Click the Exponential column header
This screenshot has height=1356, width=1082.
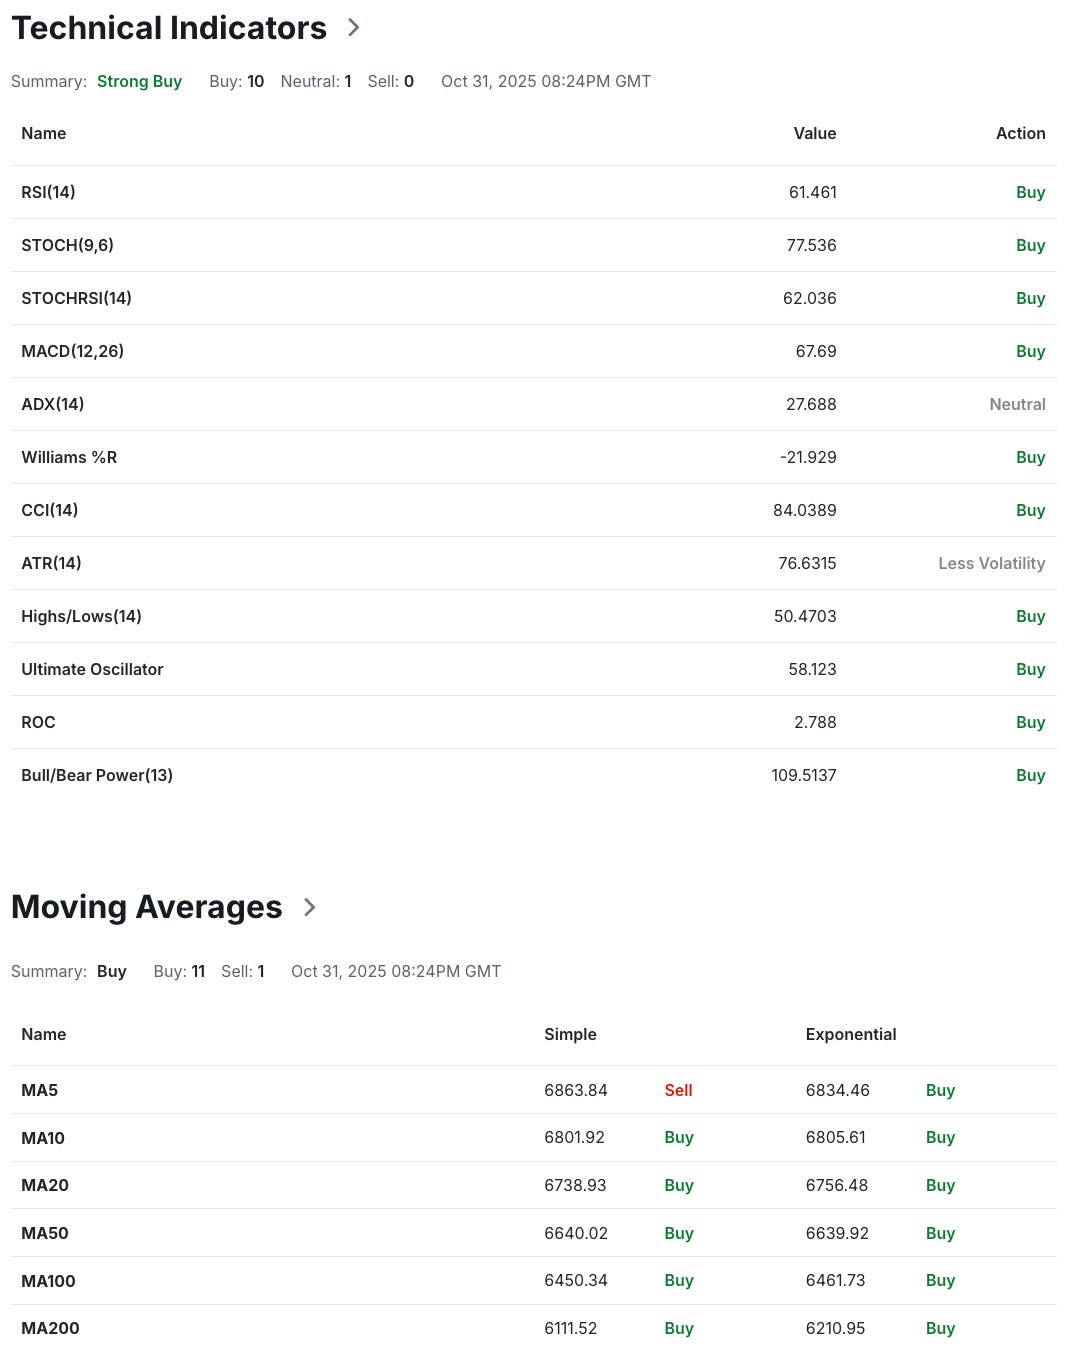pyautogui.click(x=851, y=1034)
